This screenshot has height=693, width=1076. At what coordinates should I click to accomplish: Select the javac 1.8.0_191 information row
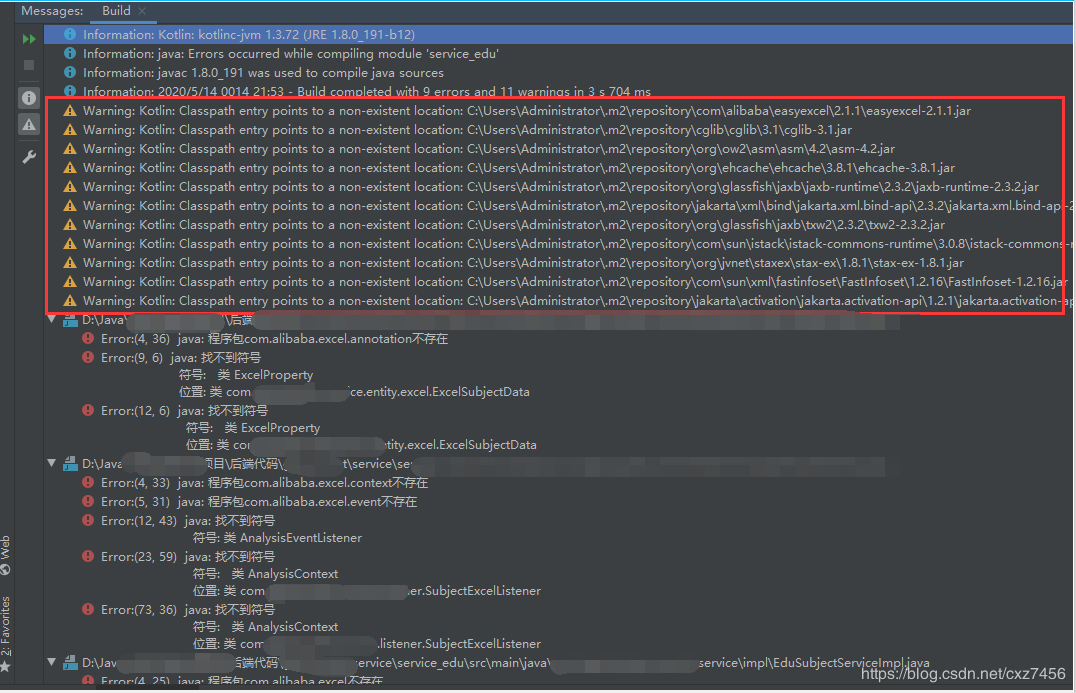pyautogui.click(x=559, y=73)
